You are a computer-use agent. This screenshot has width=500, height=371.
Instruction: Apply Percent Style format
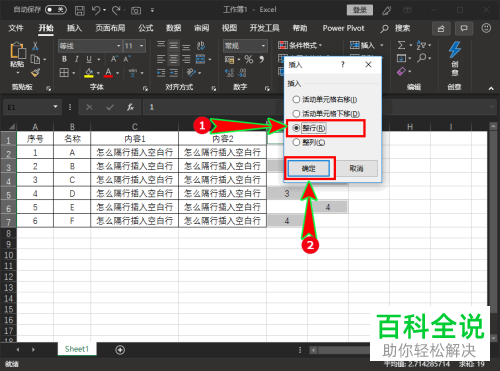click(249, 59)
